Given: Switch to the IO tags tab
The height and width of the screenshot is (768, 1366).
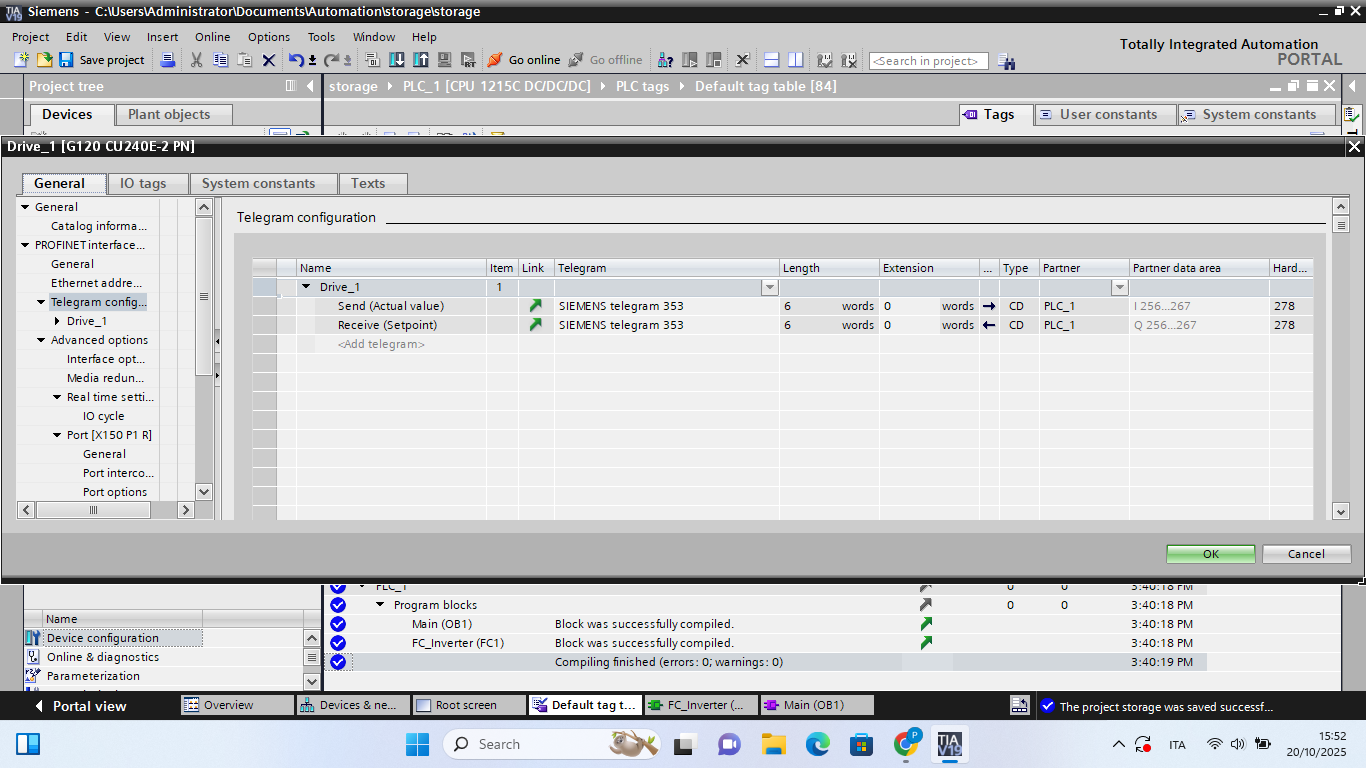Looking at the screenshot, I should [143, 183].
